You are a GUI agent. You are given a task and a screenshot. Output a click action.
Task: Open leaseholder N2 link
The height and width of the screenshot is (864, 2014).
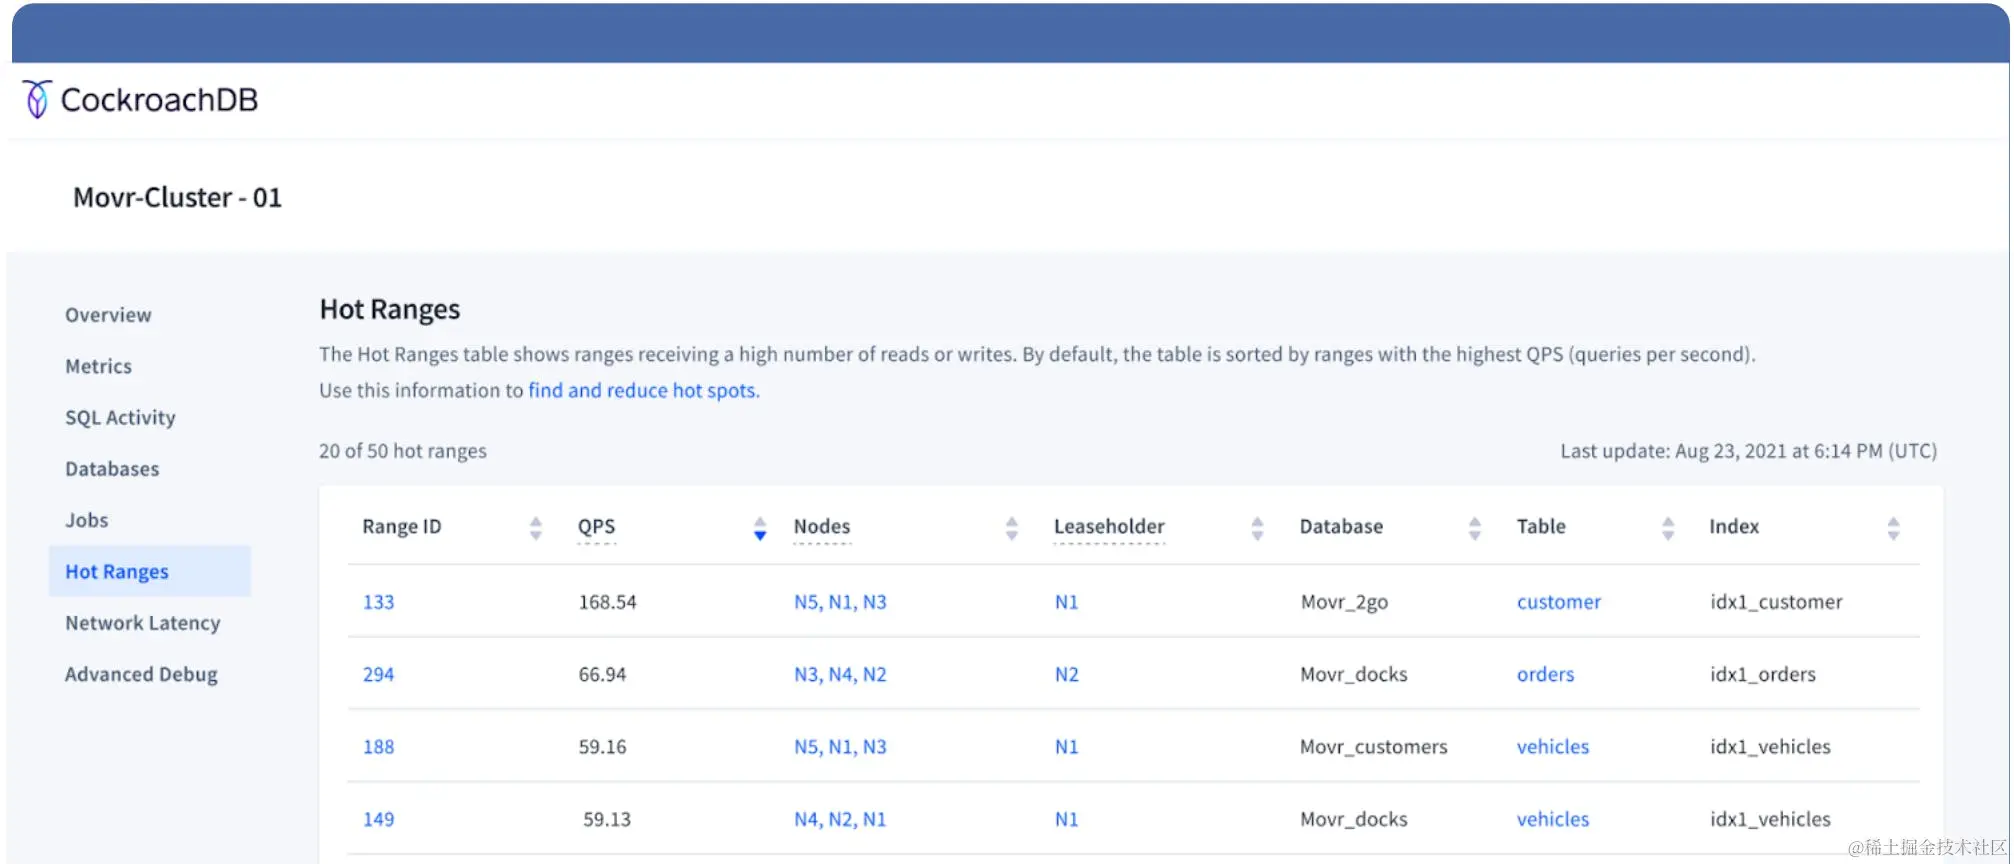pos(1067,674)
